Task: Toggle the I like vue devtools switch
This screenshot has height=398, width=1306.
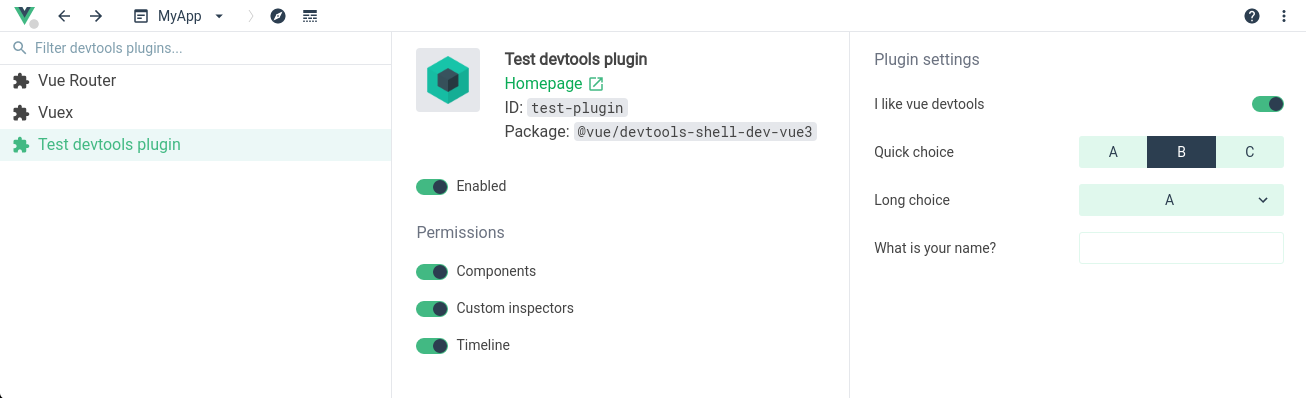Action: click(1268, 104)
